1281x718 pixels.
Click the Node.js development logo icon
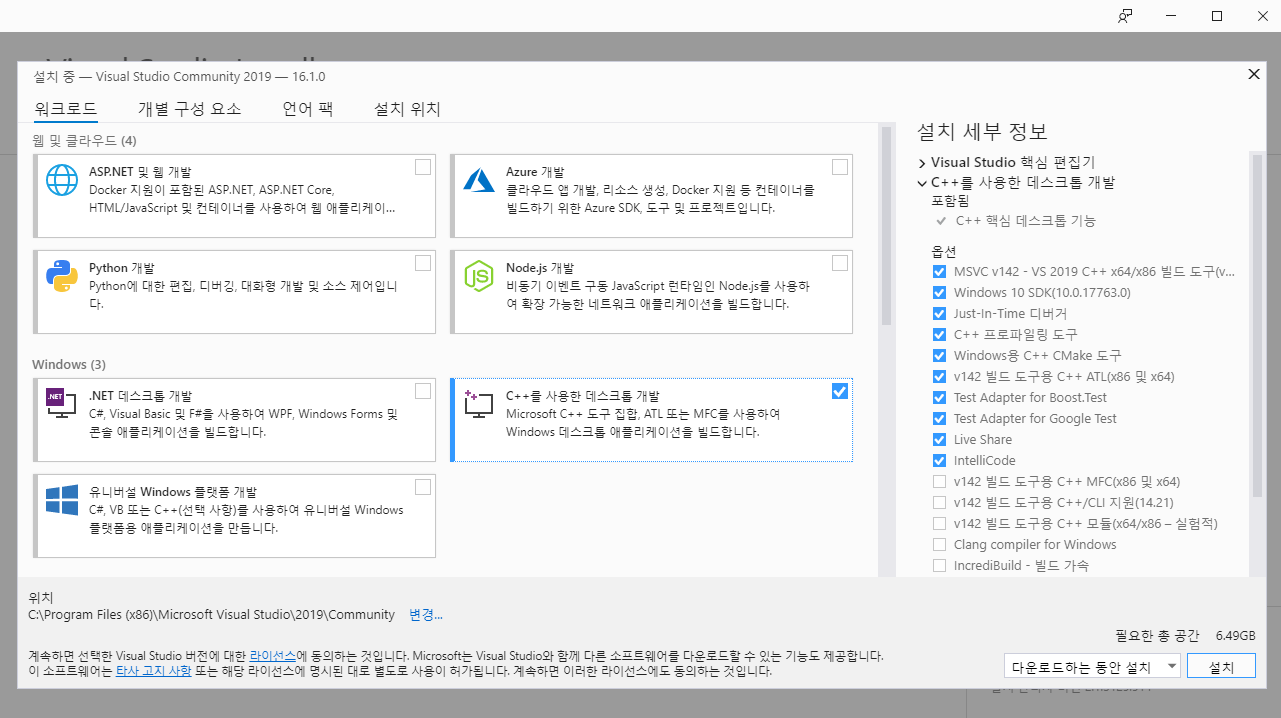point(480,275)
